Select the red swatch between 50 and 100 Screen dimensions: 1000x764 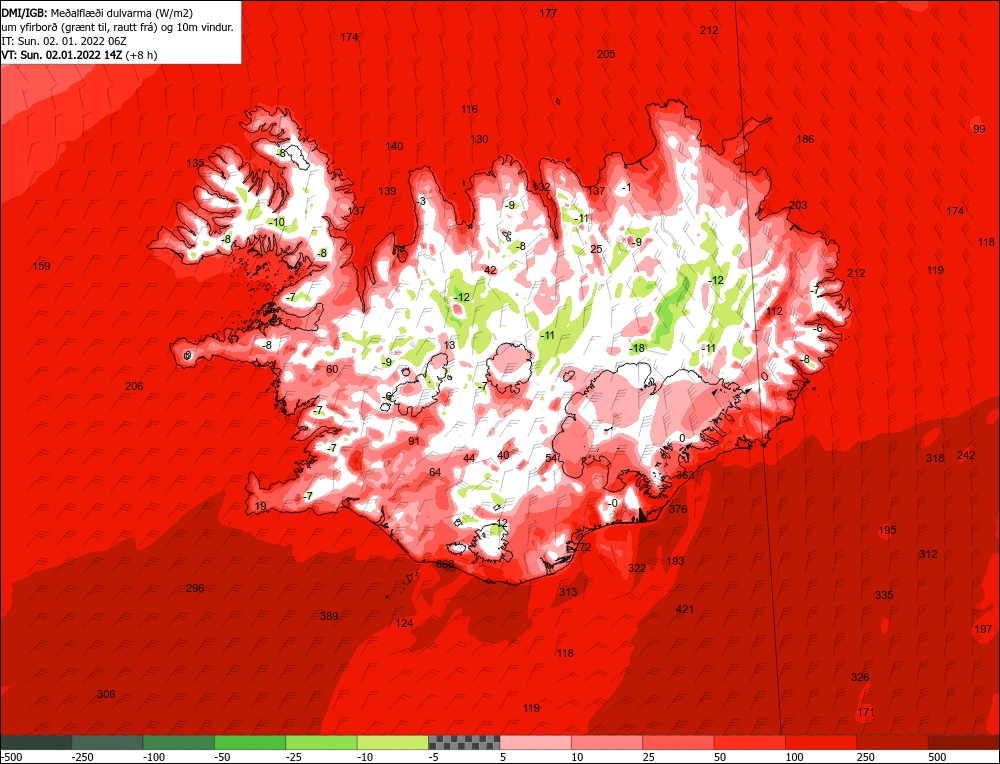coord(750,742)
